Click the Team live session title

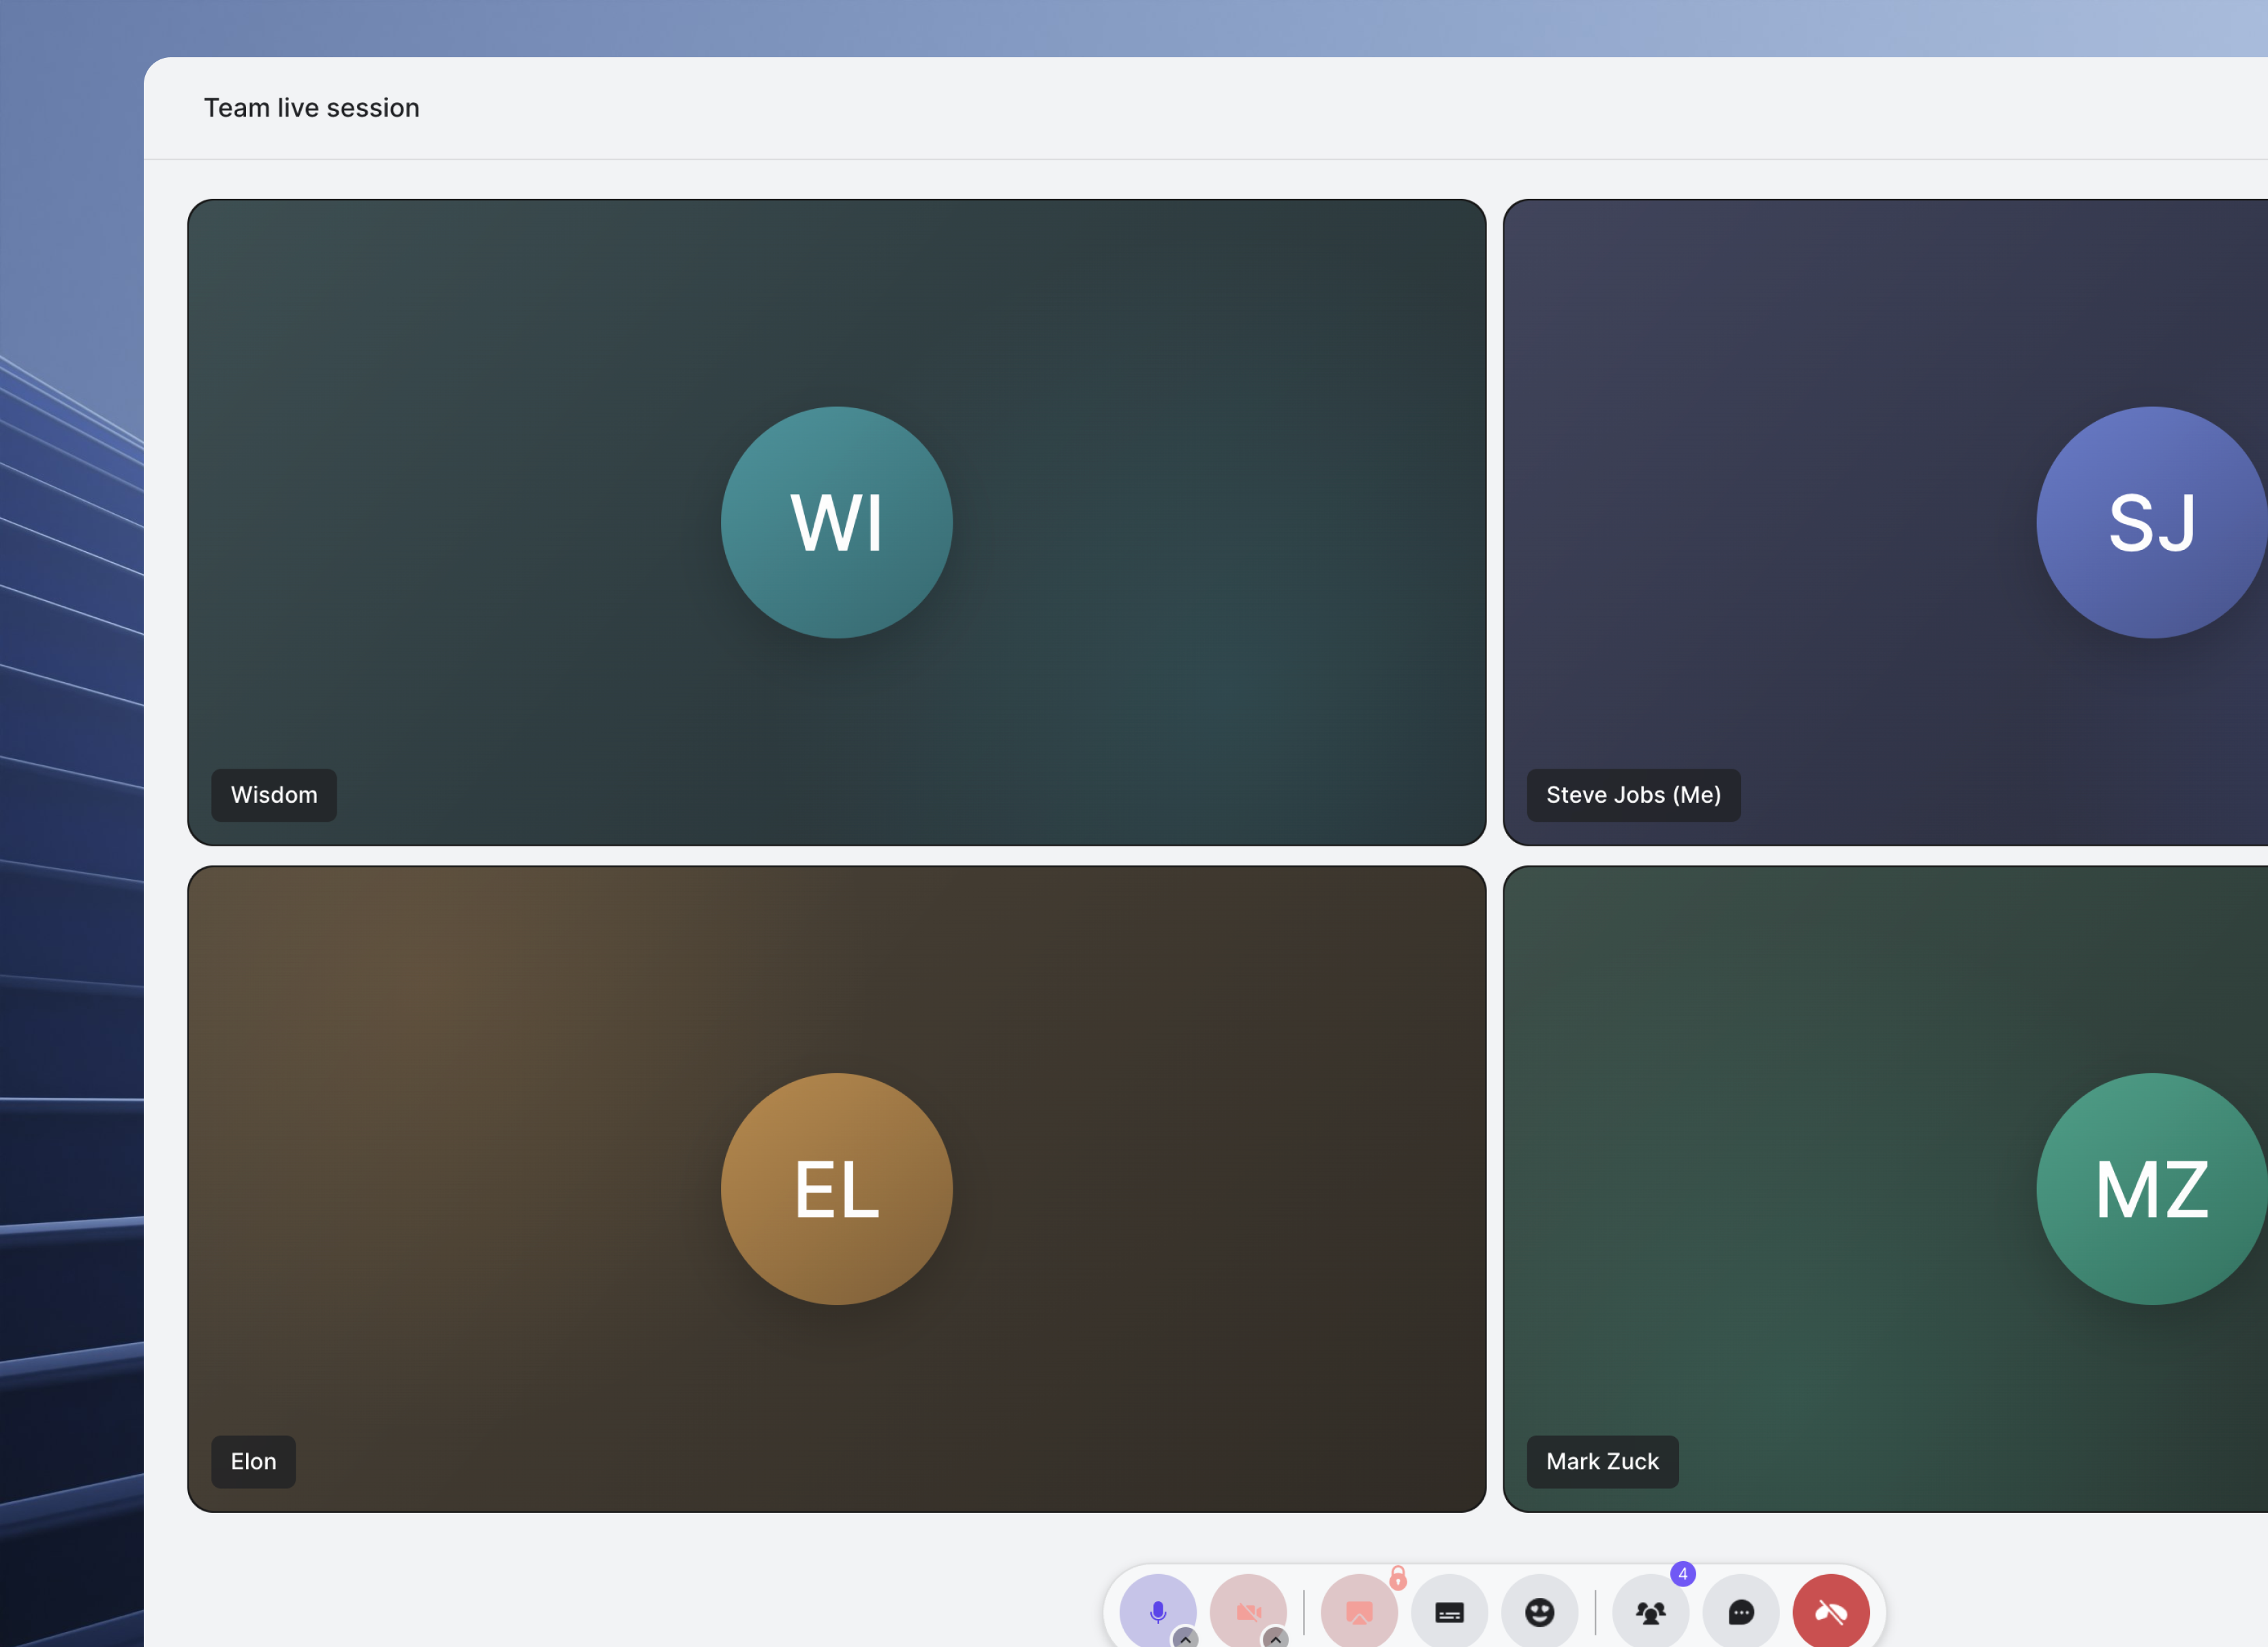[x=312, y=108]
